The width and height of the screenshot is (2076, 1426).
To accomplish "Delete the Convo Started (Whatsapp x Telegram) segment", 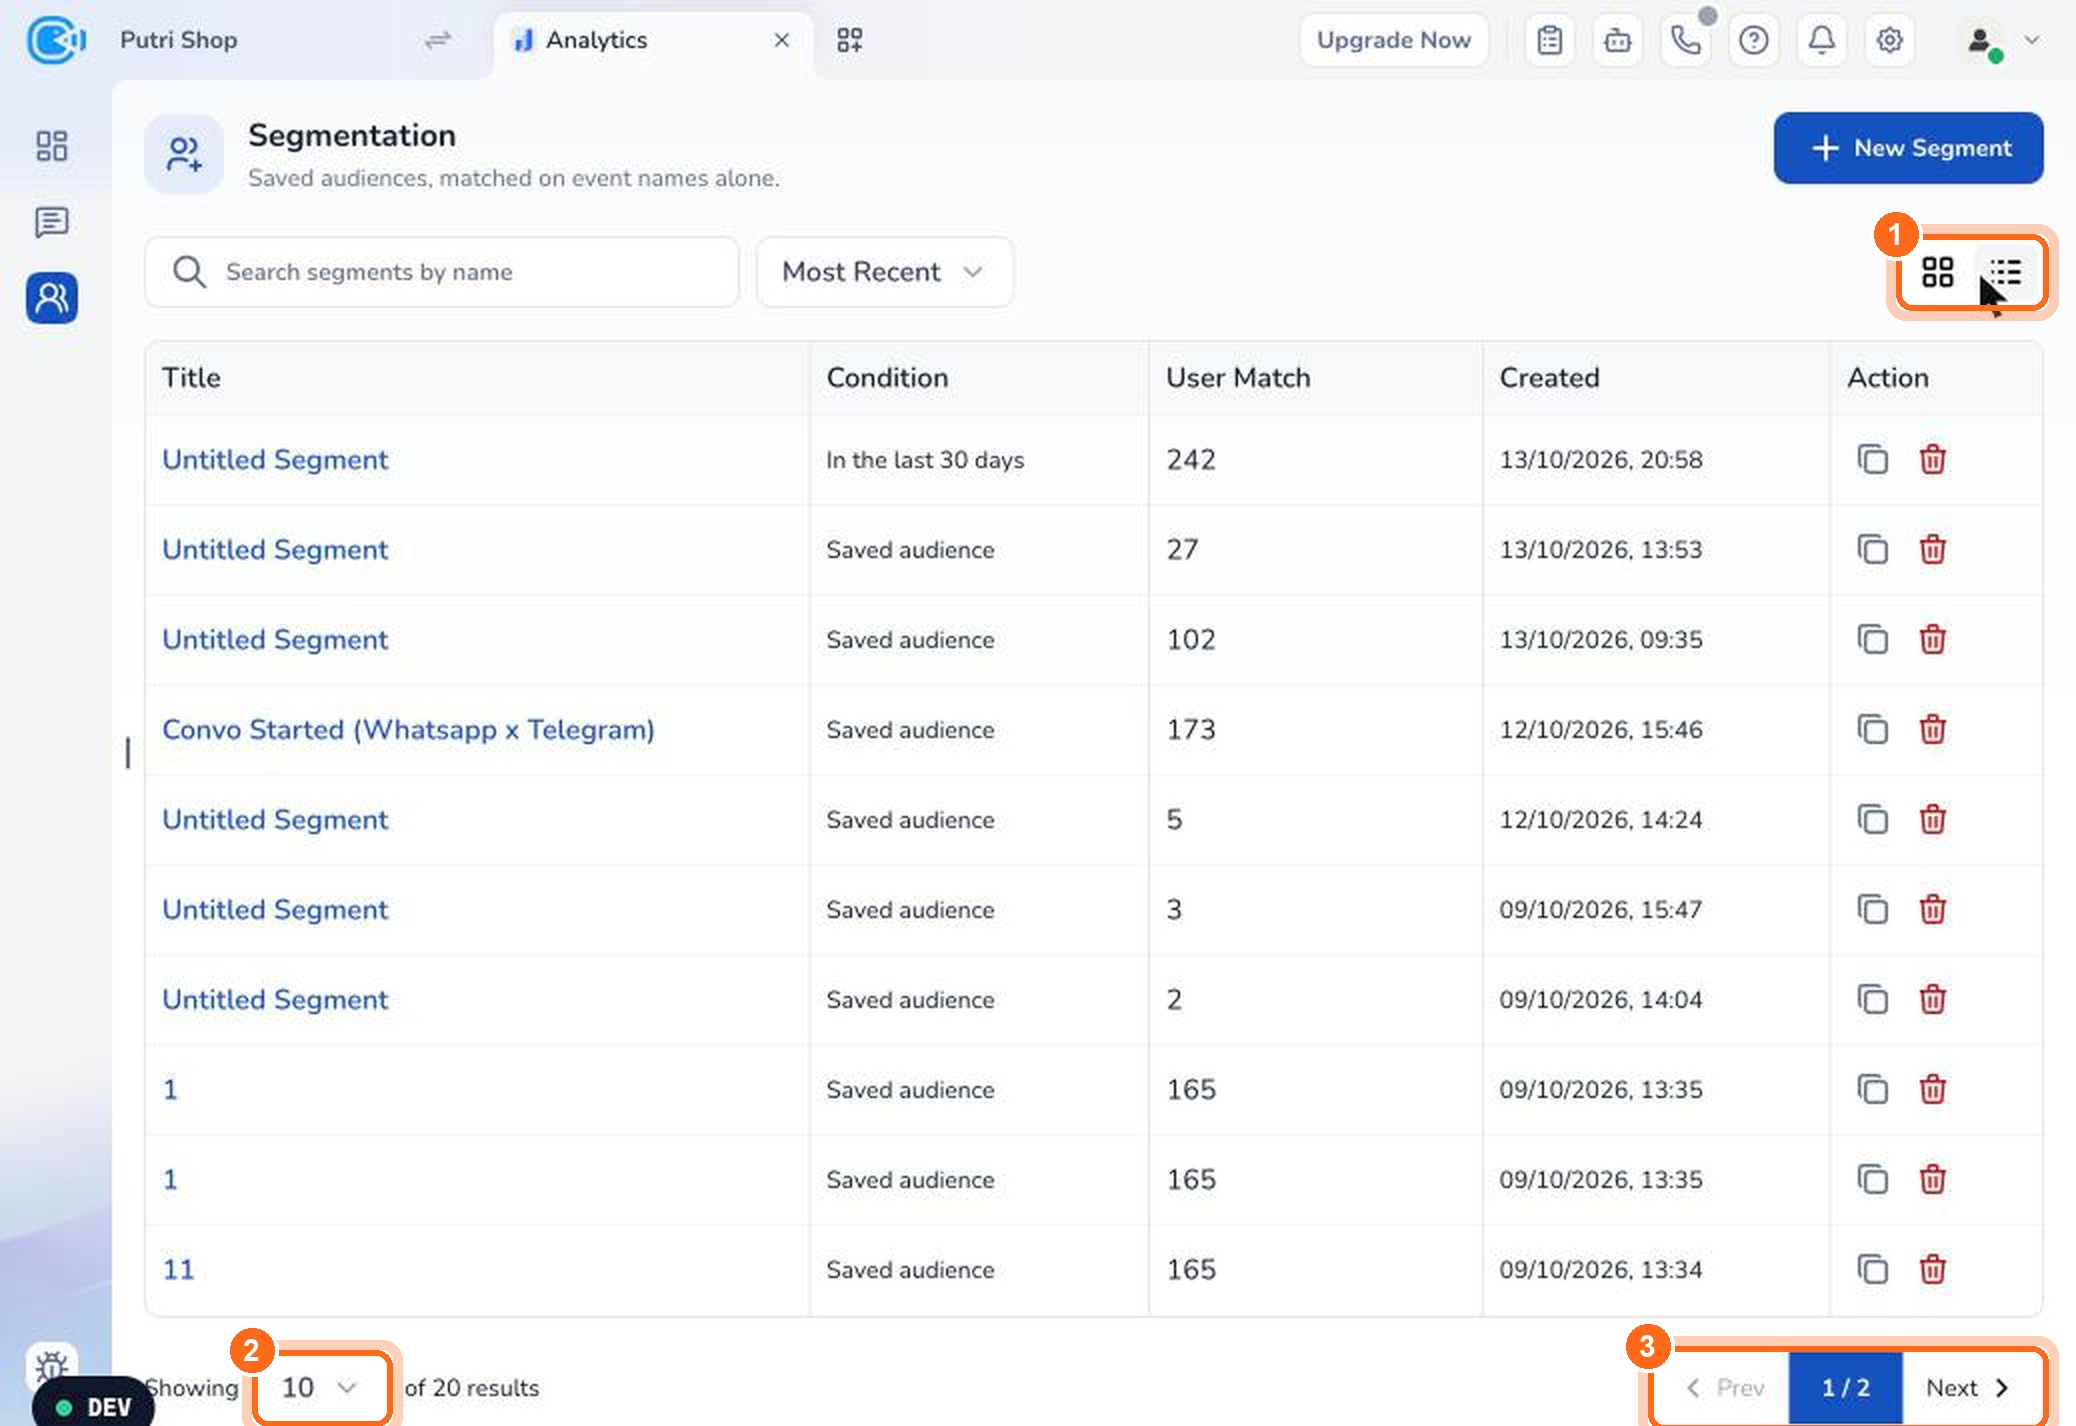I will pos(1933,729).
